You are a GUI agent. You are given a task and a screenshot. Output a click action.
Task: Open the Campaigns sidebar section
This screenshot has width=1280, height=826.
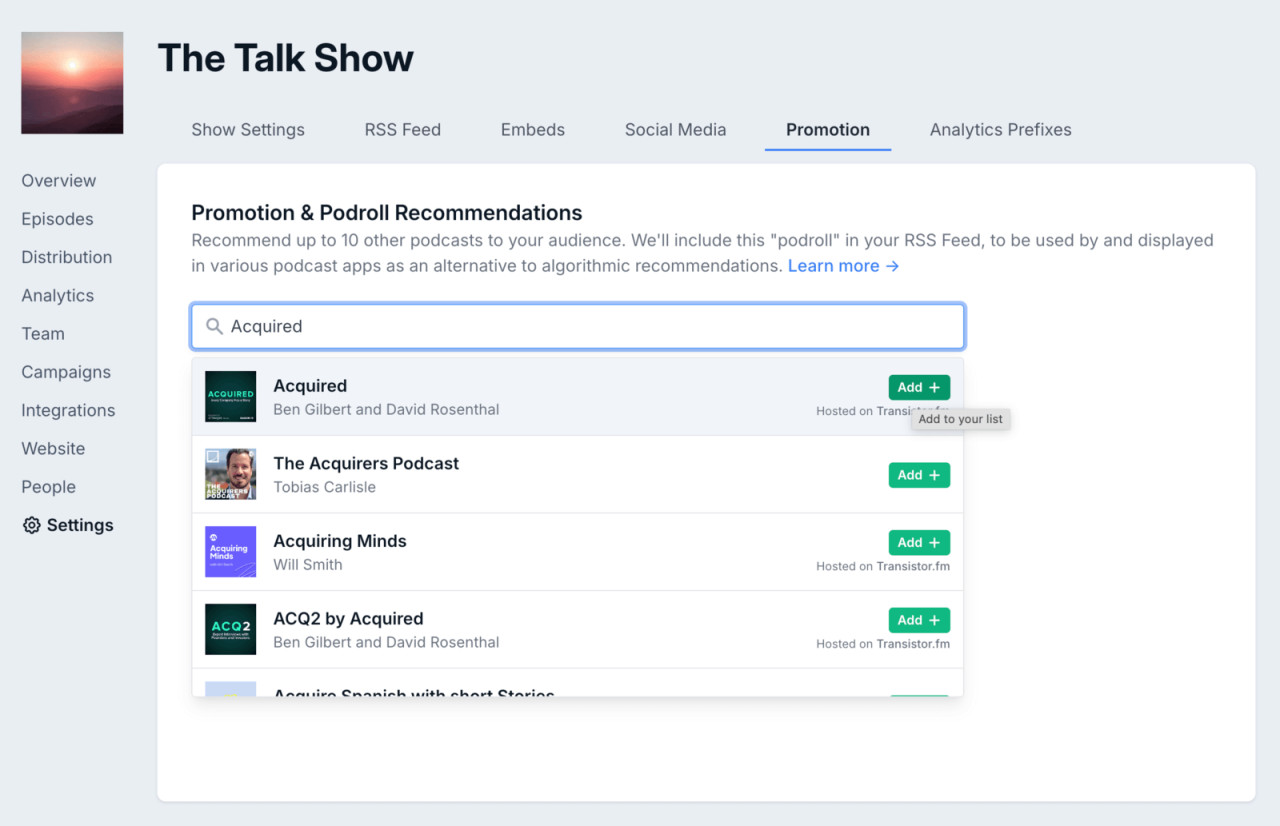click(x=66, y=372)
